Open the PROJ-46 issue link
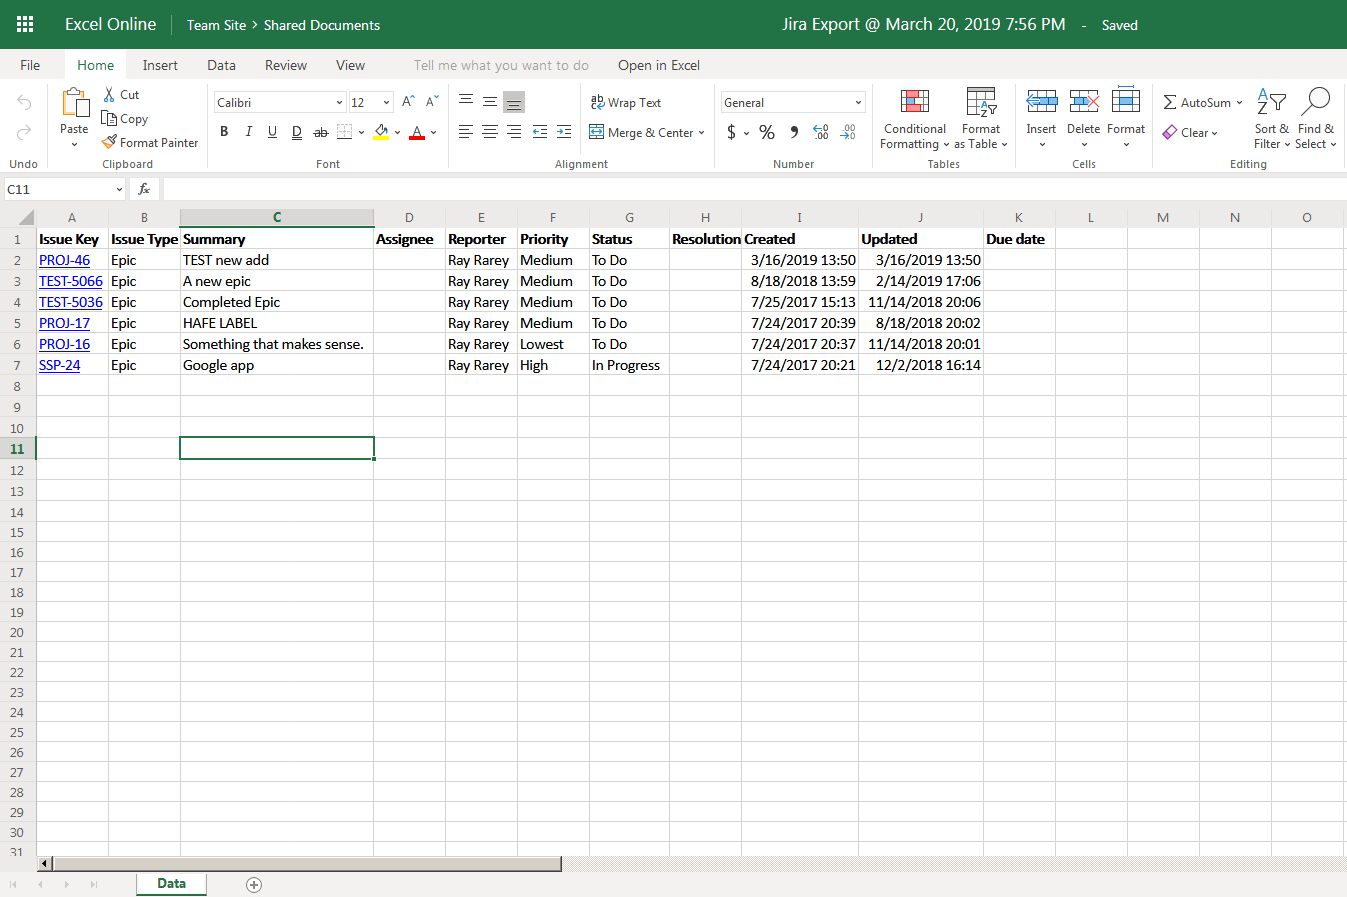1347x897 pixels. coord(65,260)
